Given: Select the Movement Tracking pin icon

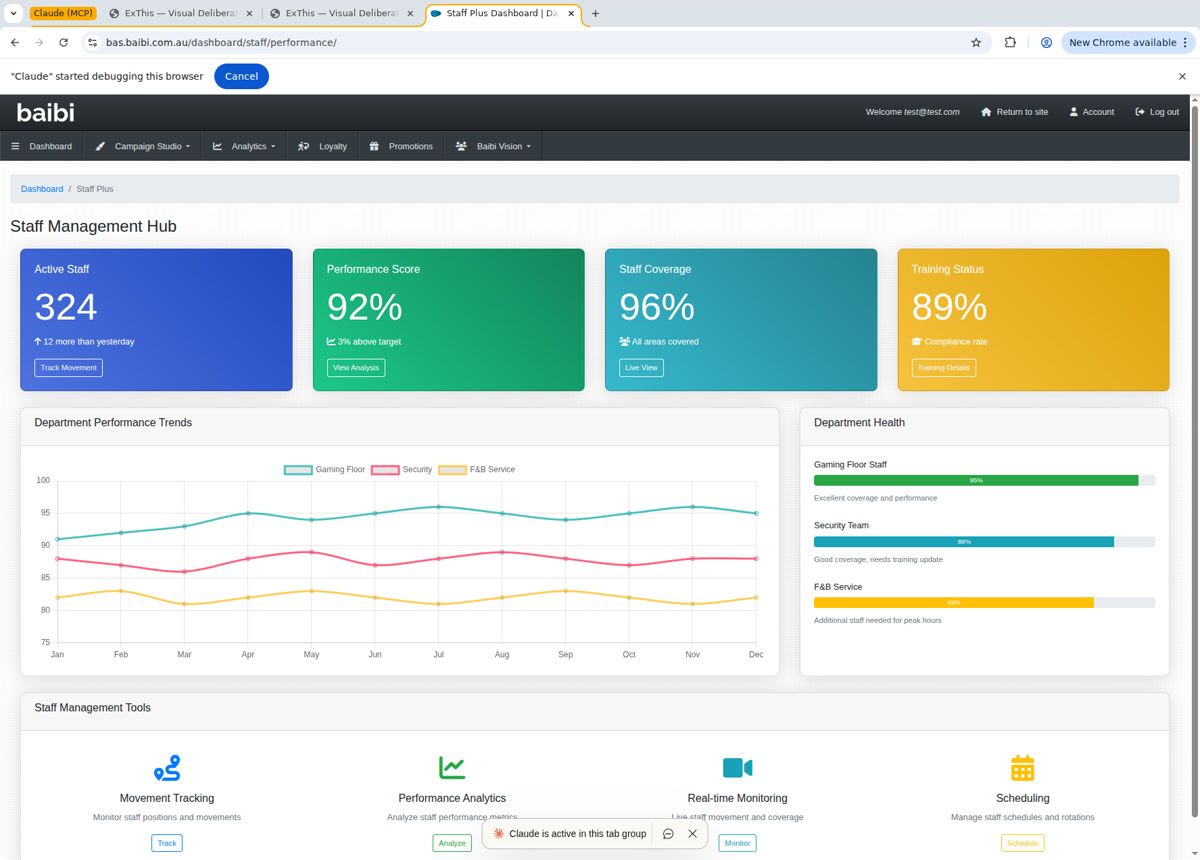Looking at the screenshot, I should click(x=166, y=768).
